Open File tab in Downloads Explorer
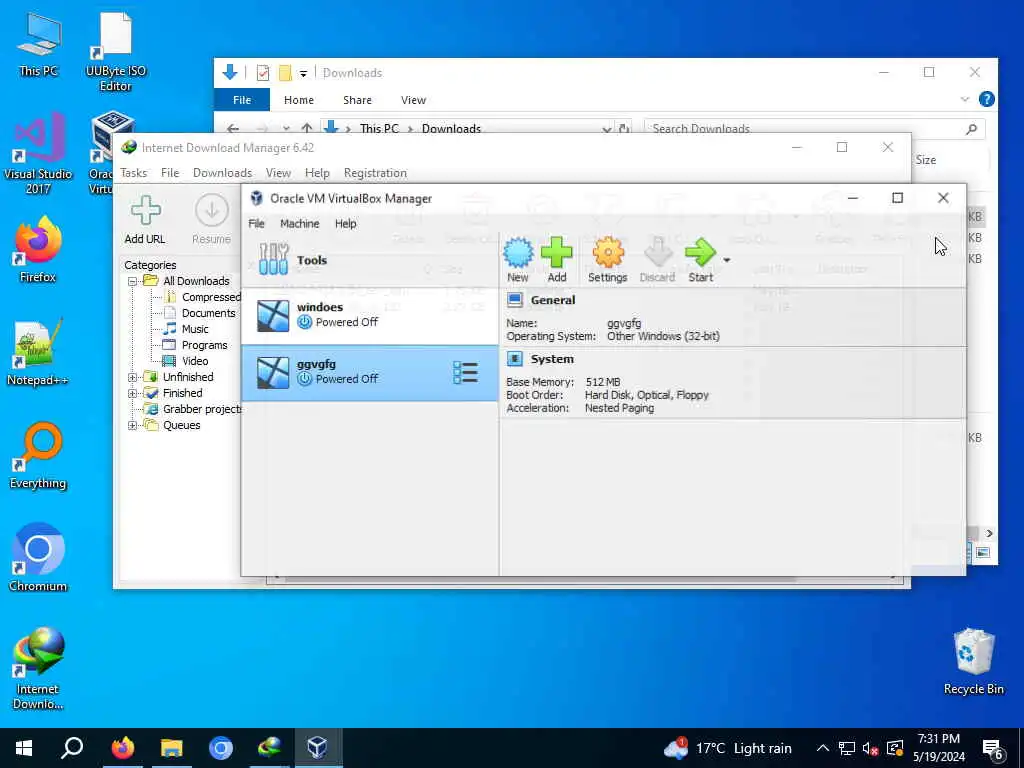 (242, 100)
